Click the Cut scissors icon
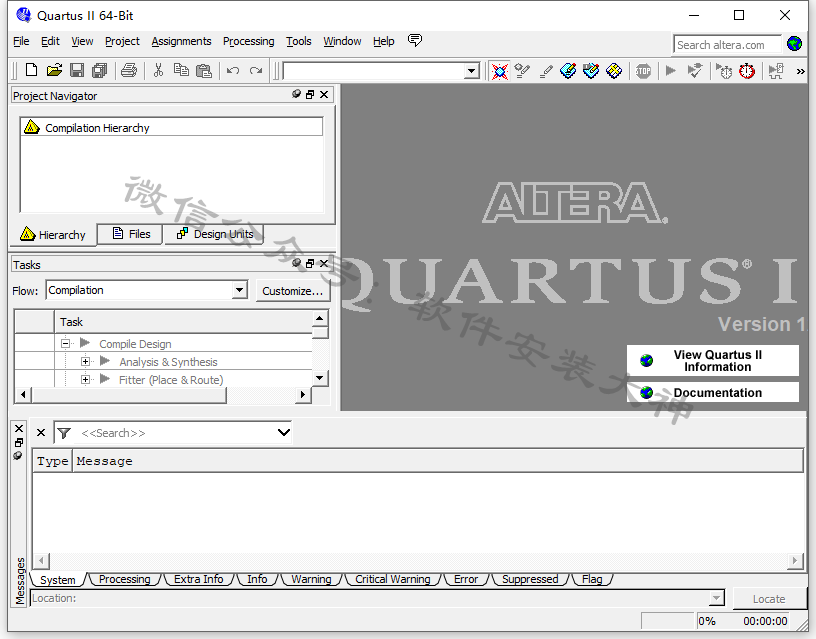The image size is (816, 639). (158, 70)
